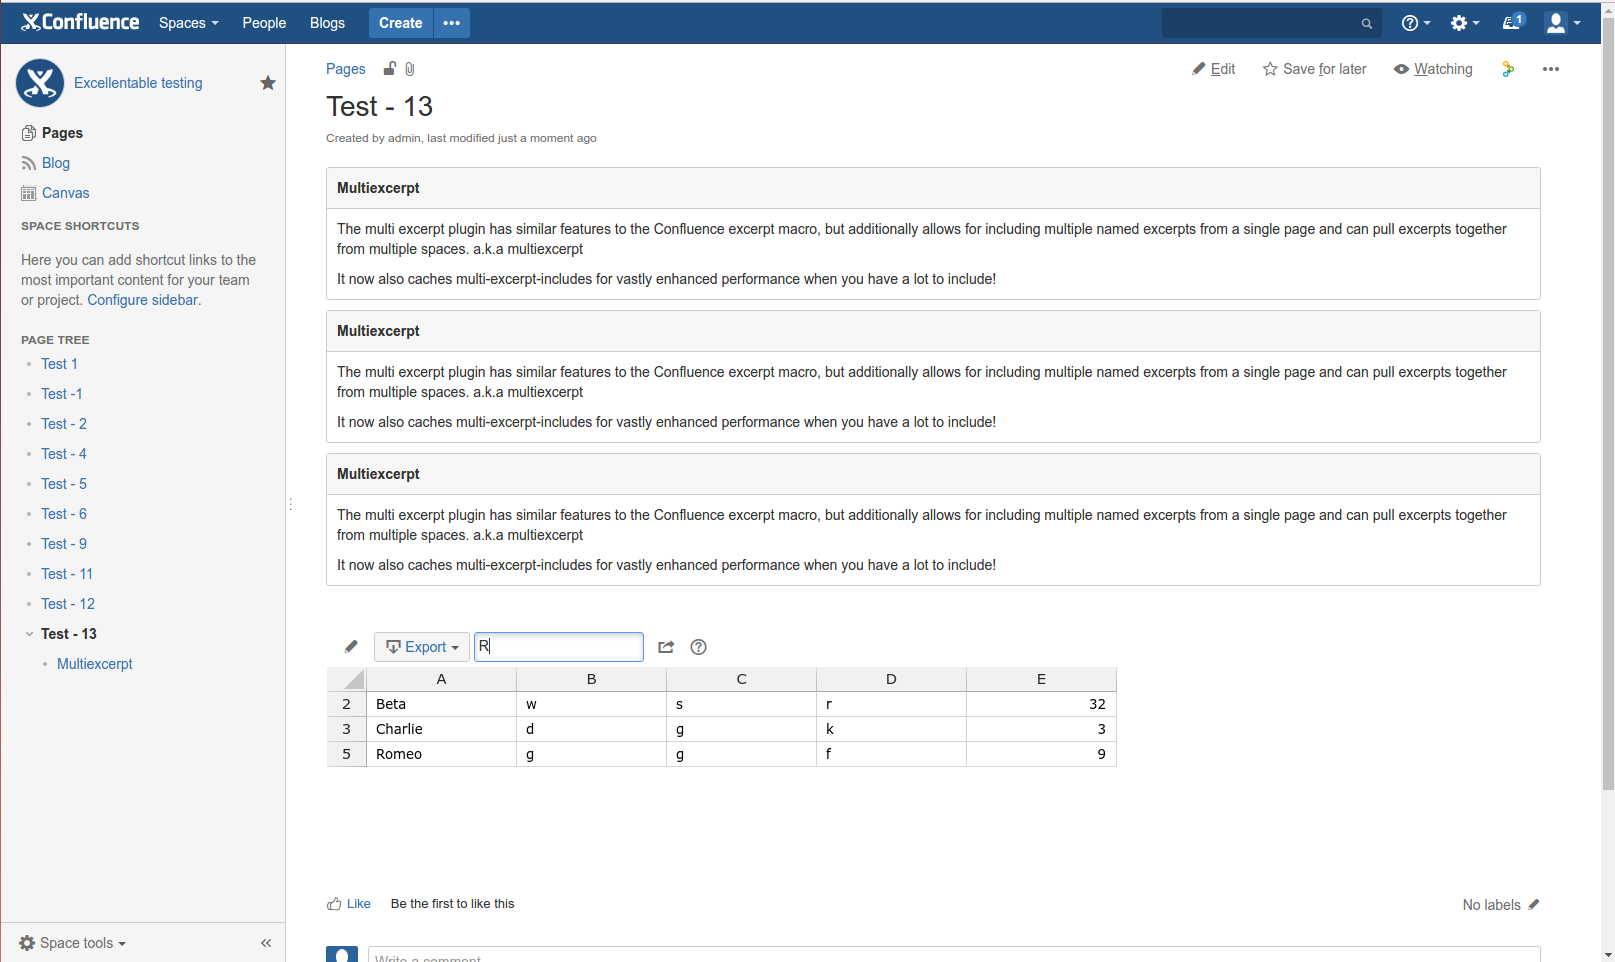Toggle the favourite star for Excellentable testing

[x=268, y=83]
